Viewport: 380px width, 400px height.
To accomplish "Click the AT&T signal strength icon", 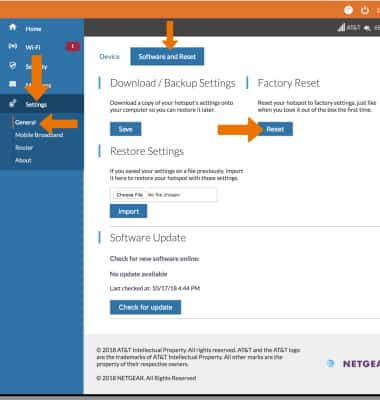I will pos(341,28).
